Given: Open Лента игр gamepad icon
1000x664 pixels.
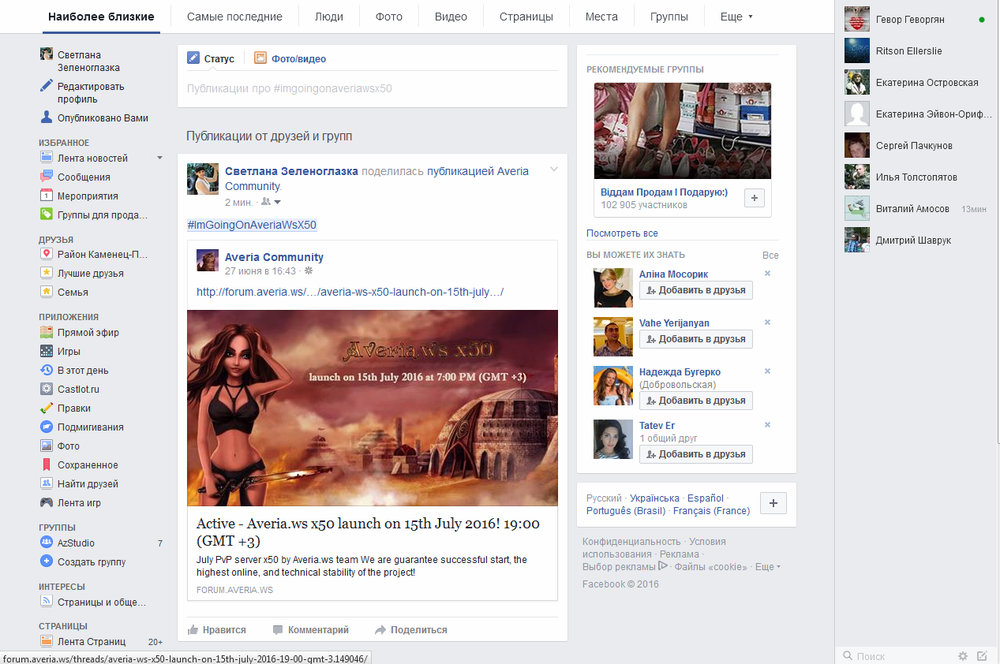Looking at the screenshot, I should 46,503.
